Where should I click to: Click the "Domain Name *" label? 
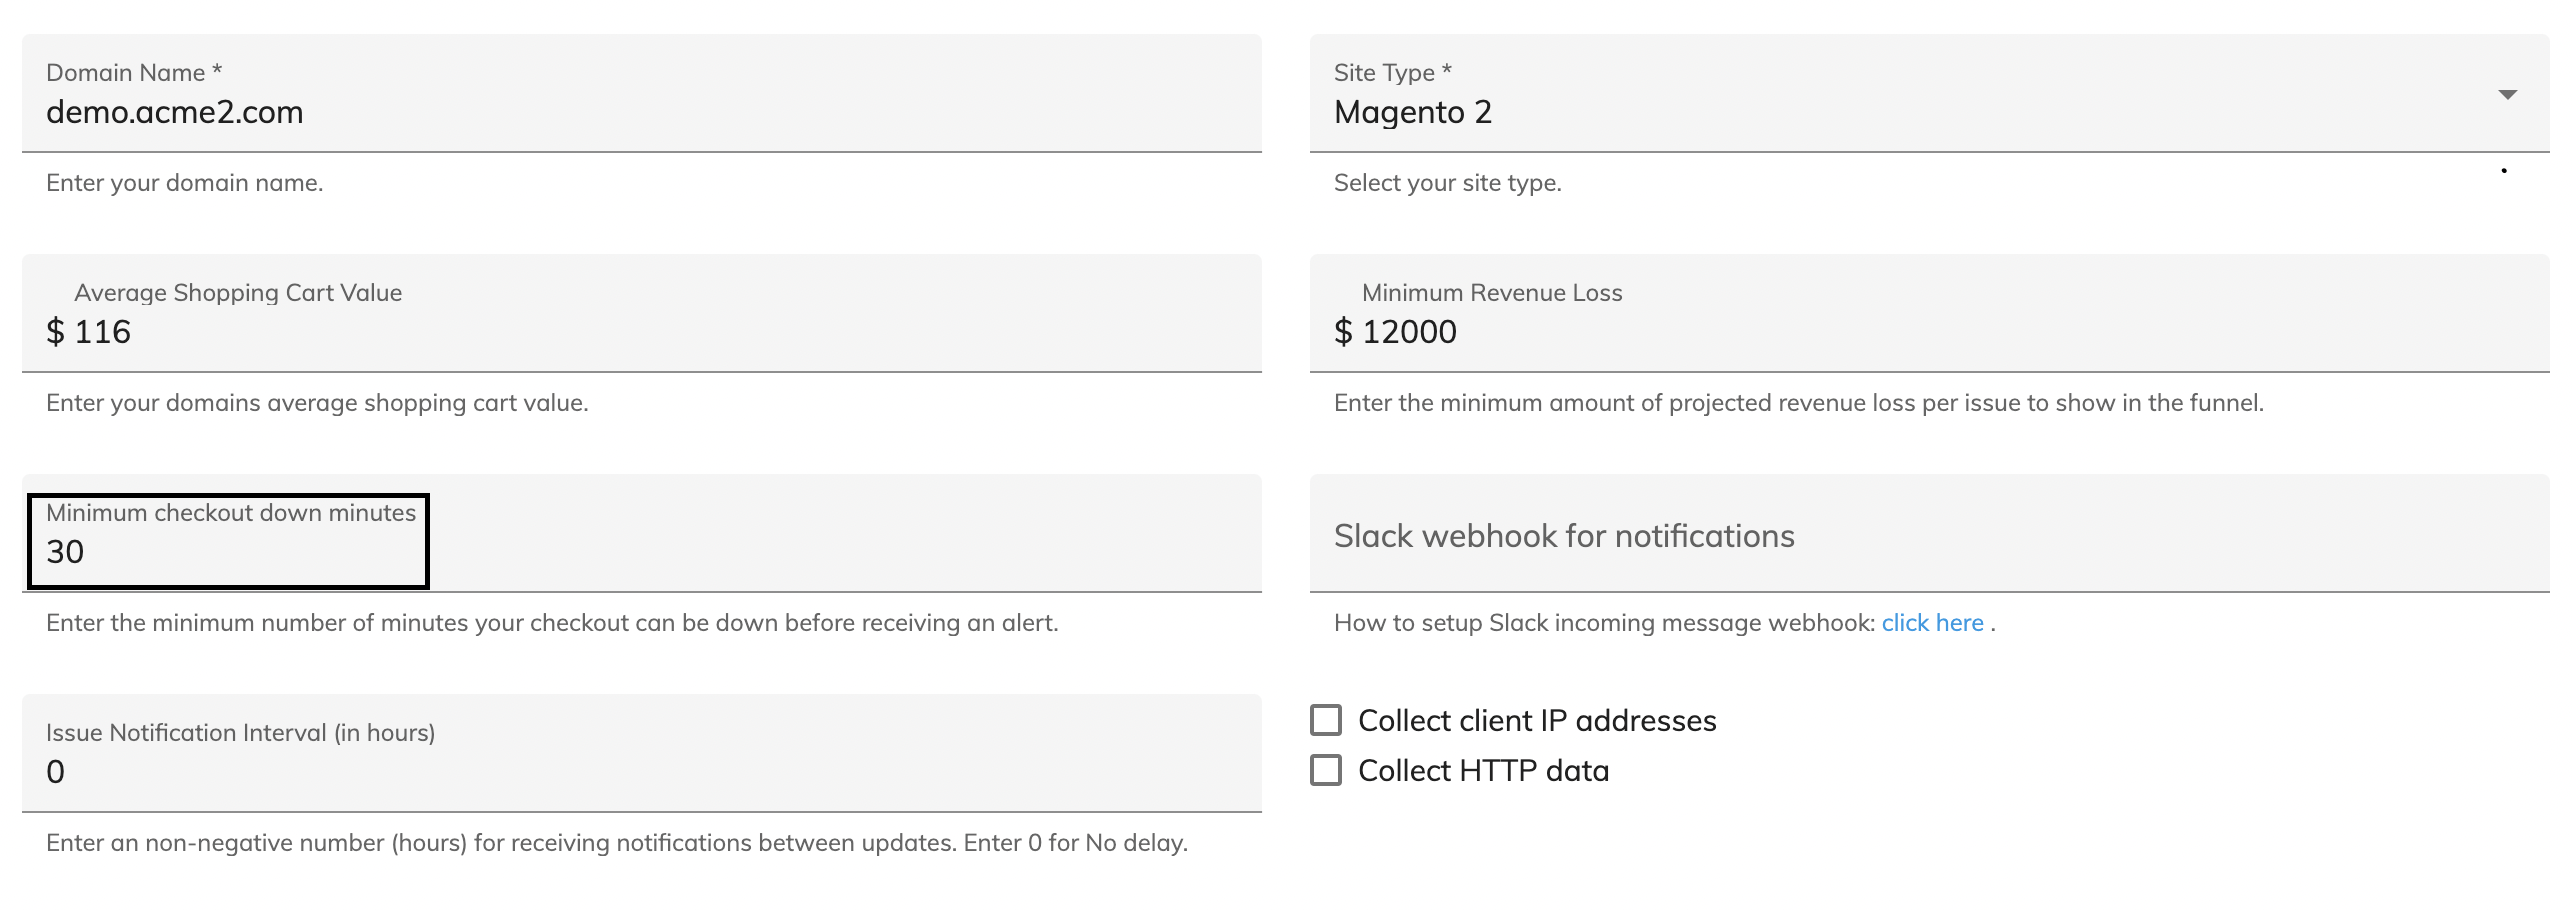(134, 73)
